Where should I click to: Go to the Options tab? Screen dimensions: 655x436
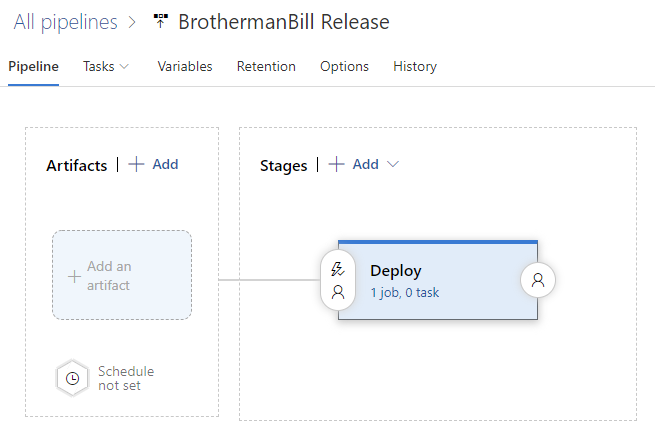pyautogui.click(x=344, y=66)
